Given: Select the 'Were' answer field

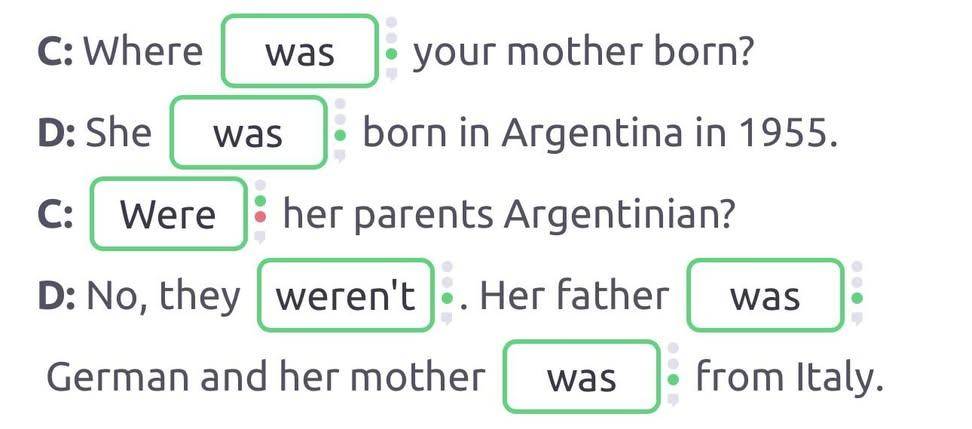Looking at the screenshot, I should (168, 214).
